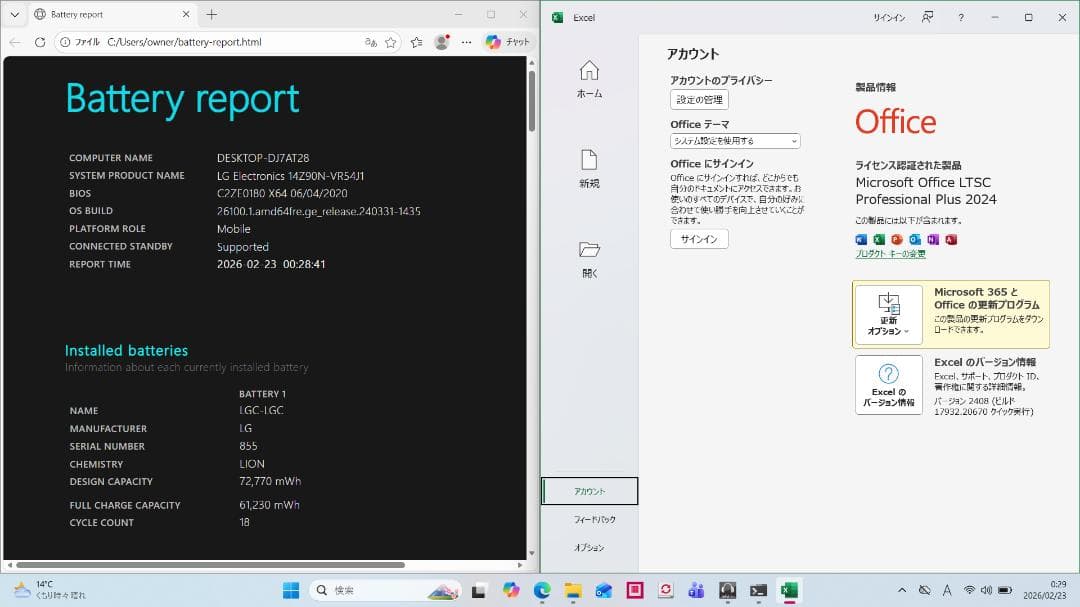The image size is (1080, 607).
Task: Click the Sign in link in Excel title bar
Action: [x=889, y=17]
